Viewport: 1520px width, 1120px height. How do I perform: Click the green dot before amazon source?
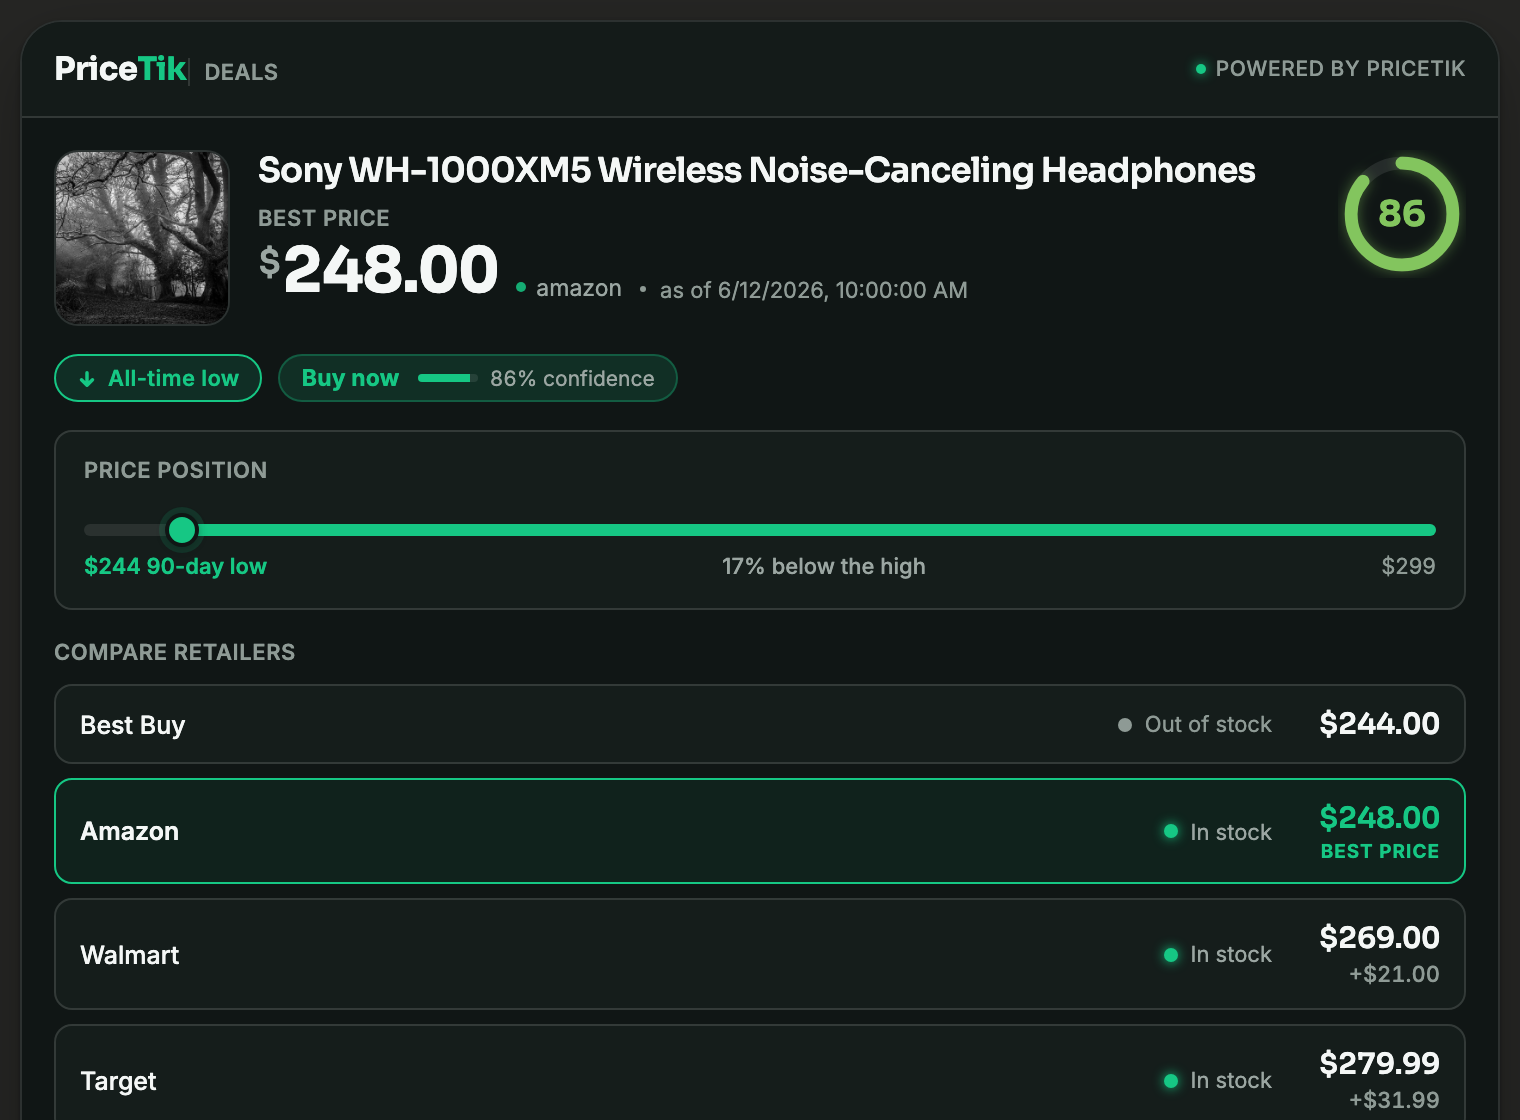(x=521, y=288)
